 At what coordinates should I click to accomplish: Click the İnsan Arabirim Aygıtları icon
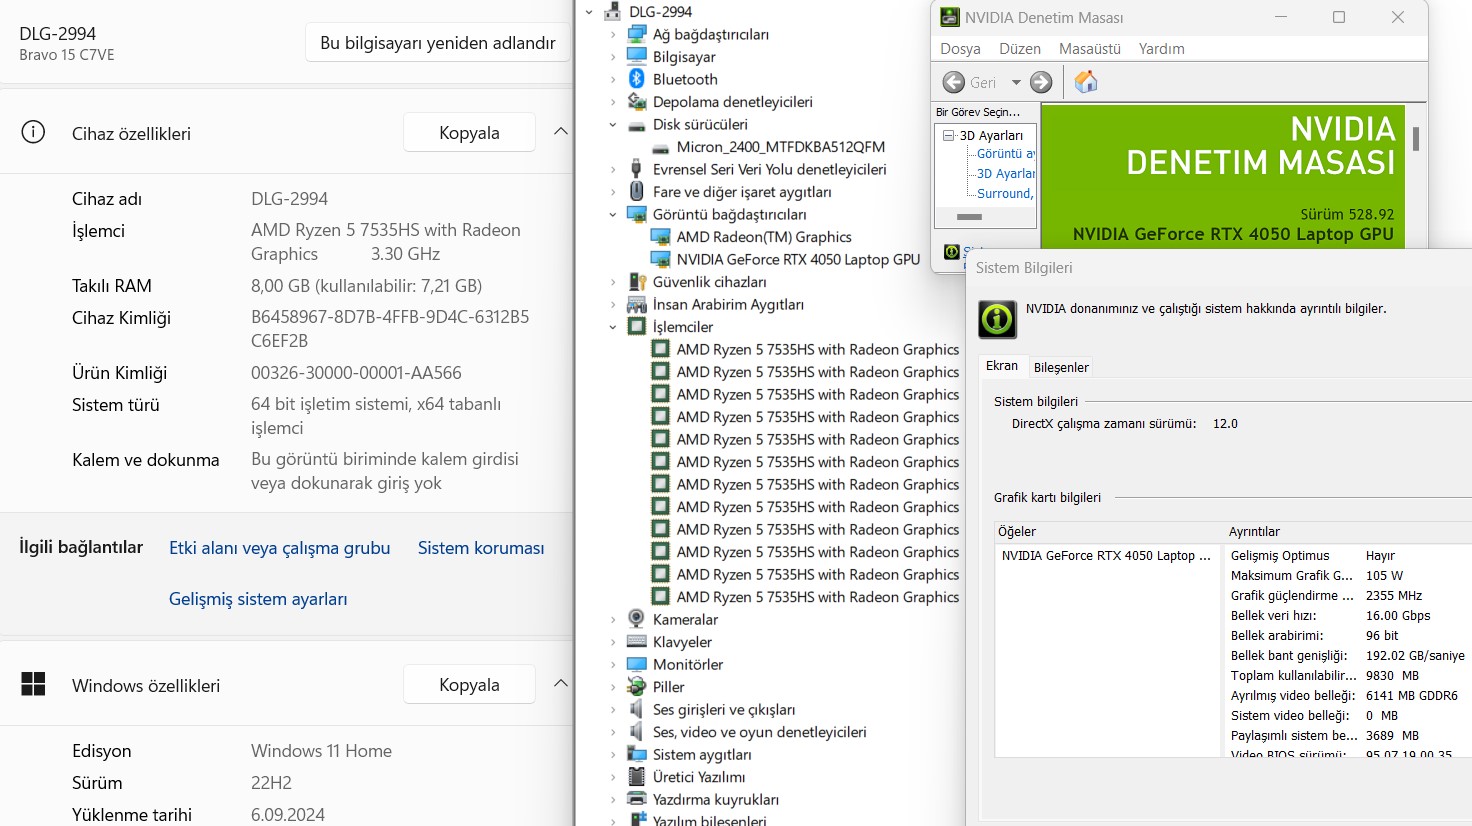click(636, 304)
